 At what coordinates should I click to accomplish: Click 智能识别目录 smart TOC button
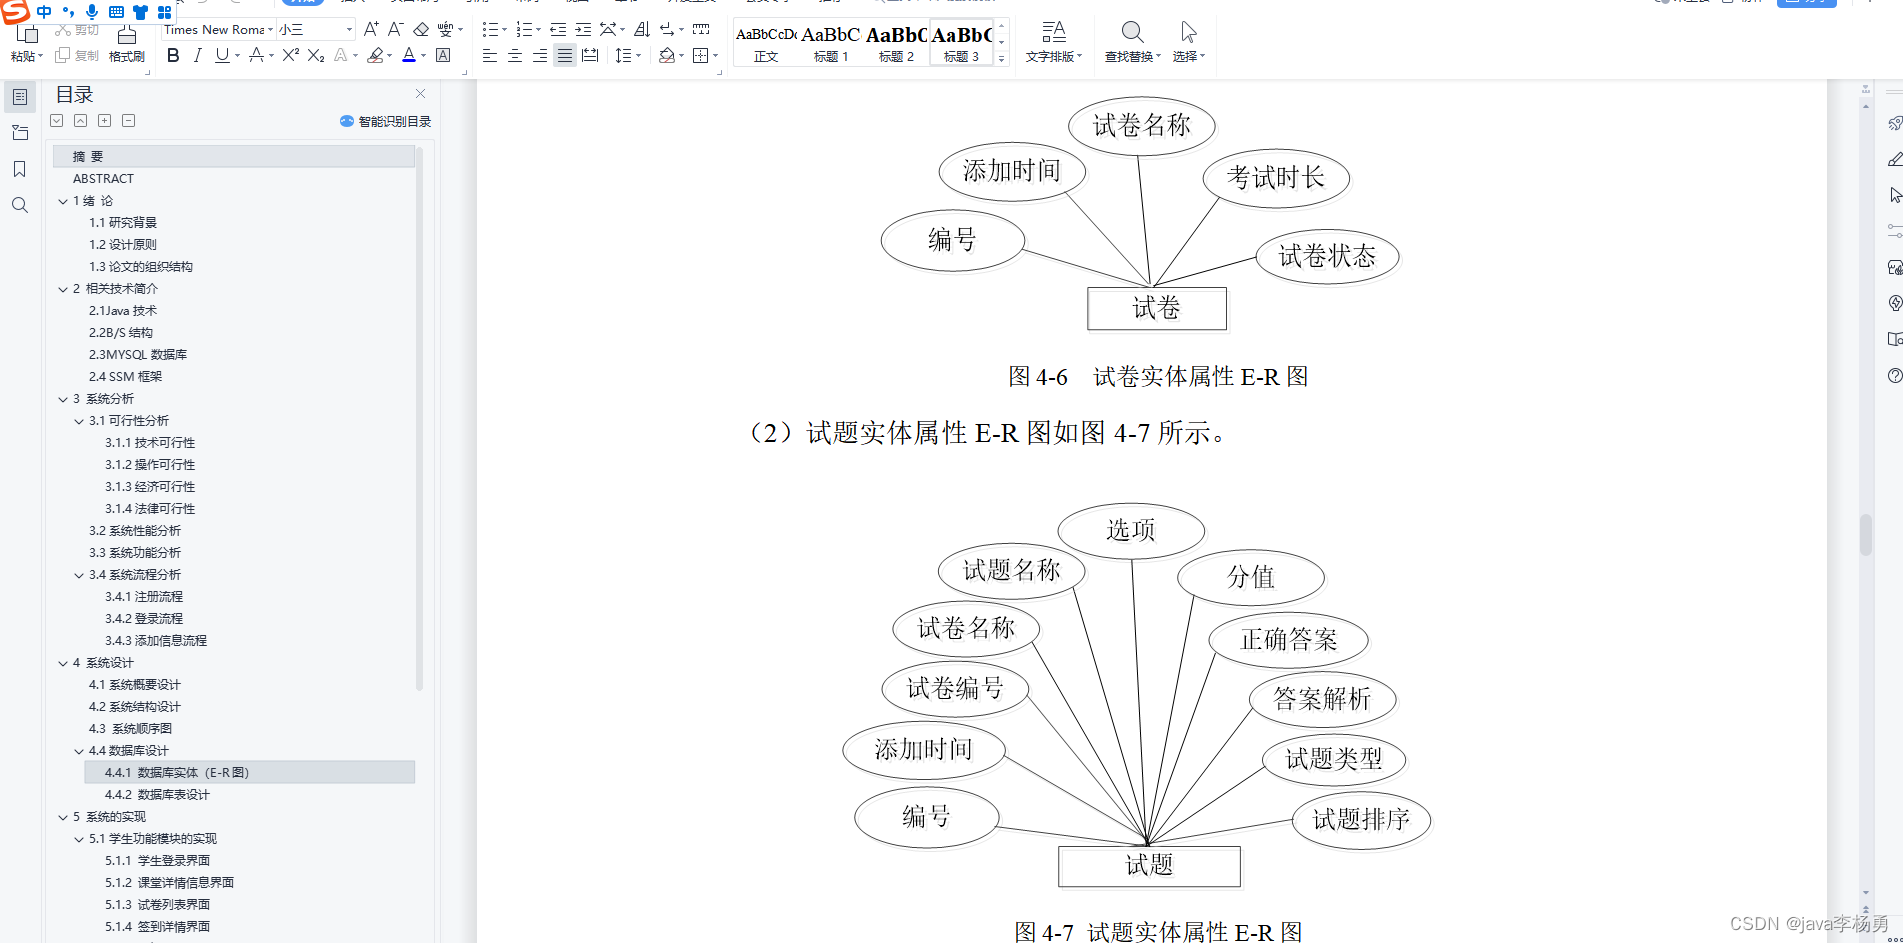pos(385,121)
